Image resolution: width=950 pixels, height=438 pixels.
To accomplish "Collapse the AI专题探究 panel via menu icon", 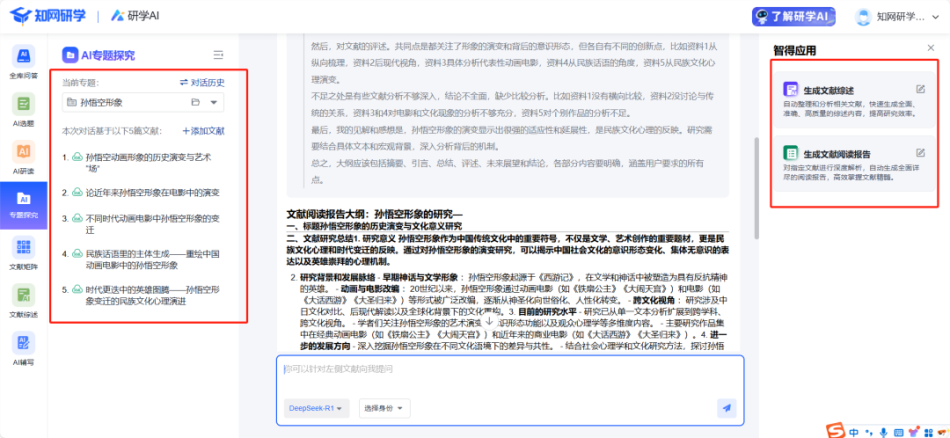I will tap(218, 55).
